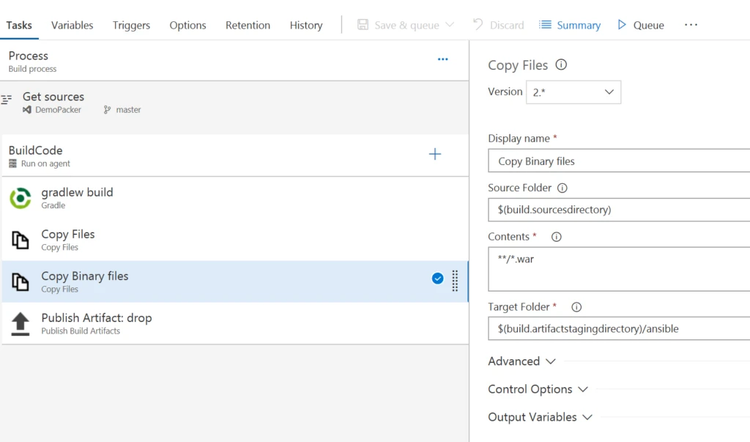Go to the Options tab
The height and width of the screenshot is (442, 750).
click(x=188, y=25)
